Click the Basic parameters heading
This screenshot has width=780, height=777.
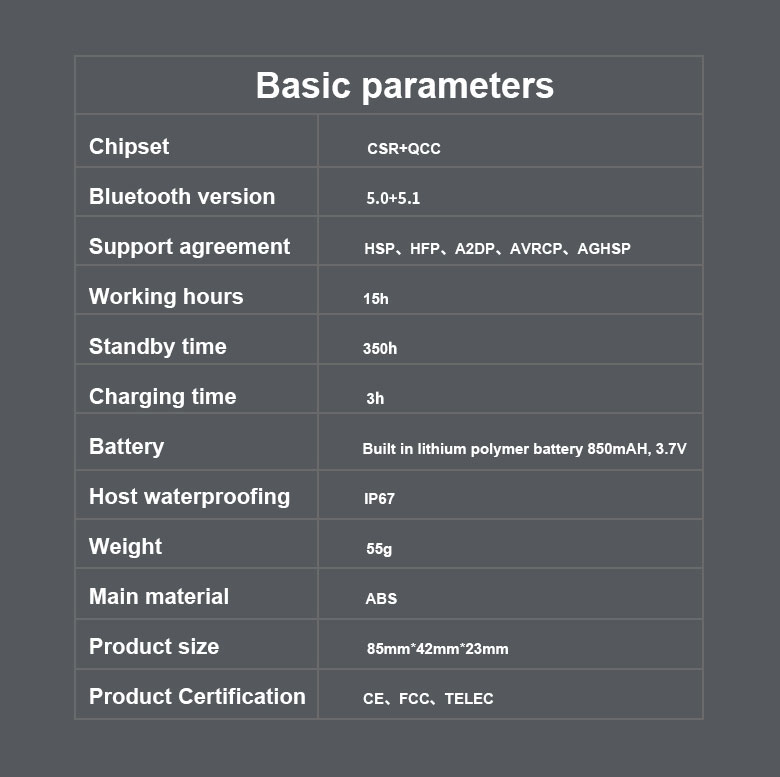click(404, 86)
